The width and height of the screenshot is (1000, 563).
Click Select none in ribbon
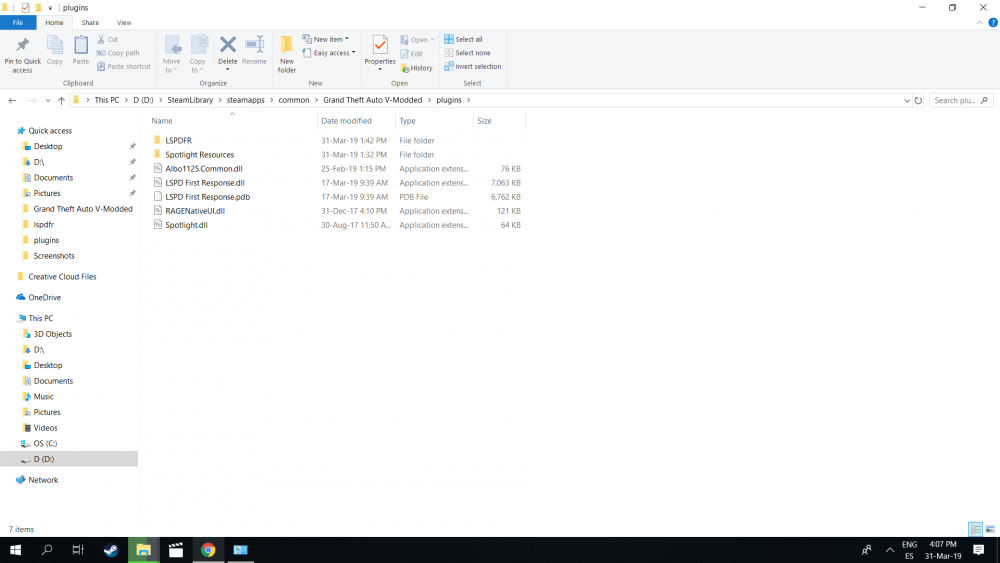click(x=467, y=53)
